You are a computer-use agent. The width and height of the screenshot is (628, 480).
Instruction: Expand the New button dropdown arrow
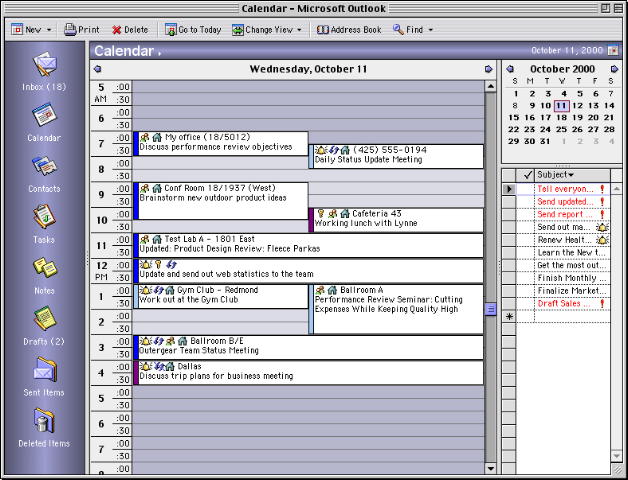point(49,30)
